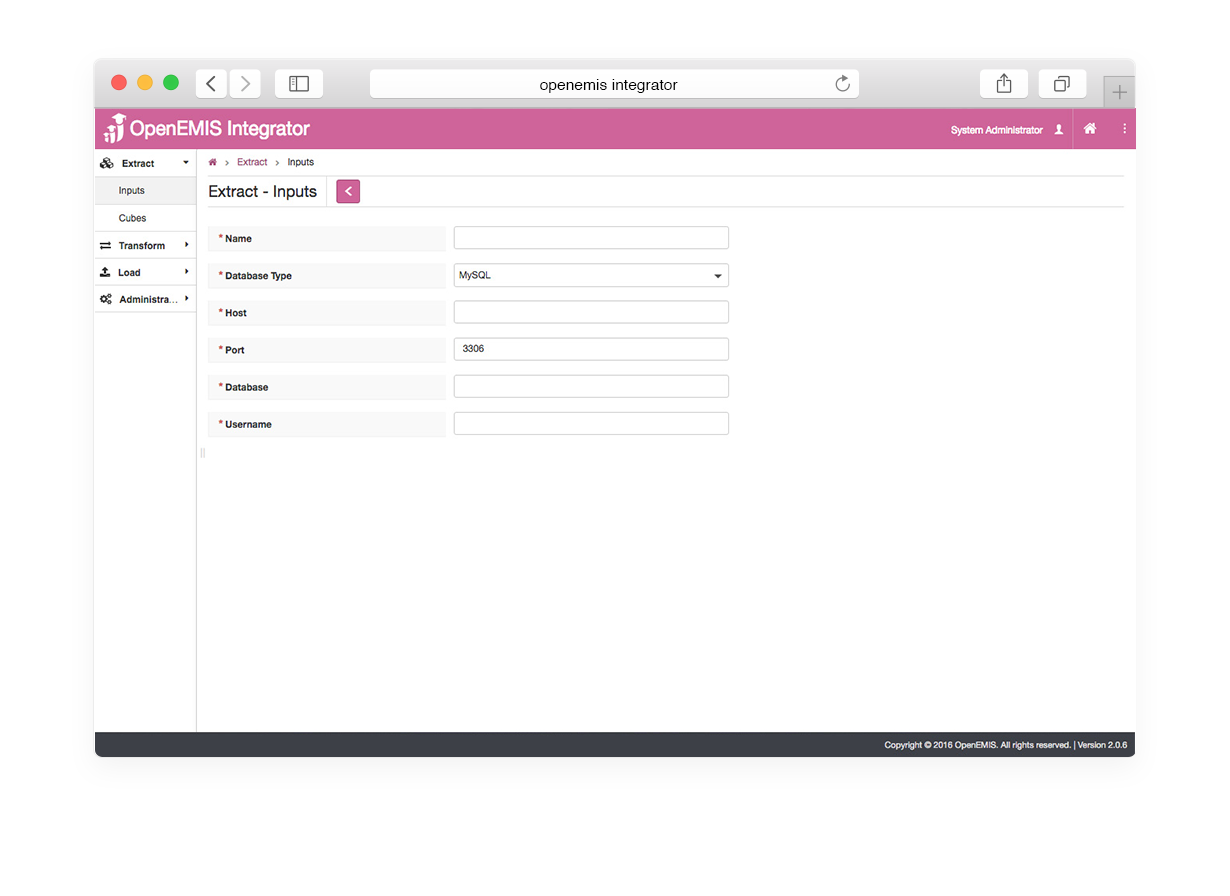Open the Administration sidebar section

(x=146, y=299)
